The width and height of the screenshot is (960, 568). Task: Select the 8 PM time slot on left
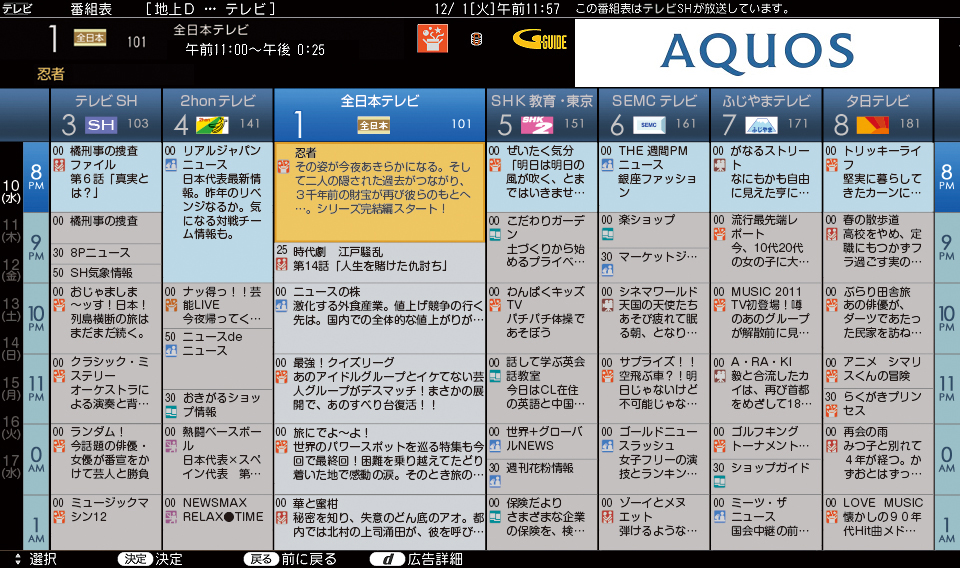[x=36, y=177]
